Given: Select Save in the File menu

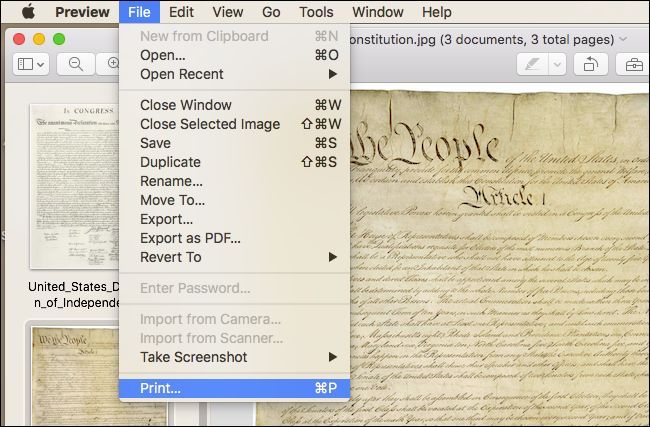Looking at the screenshot, I should point(234,143).
